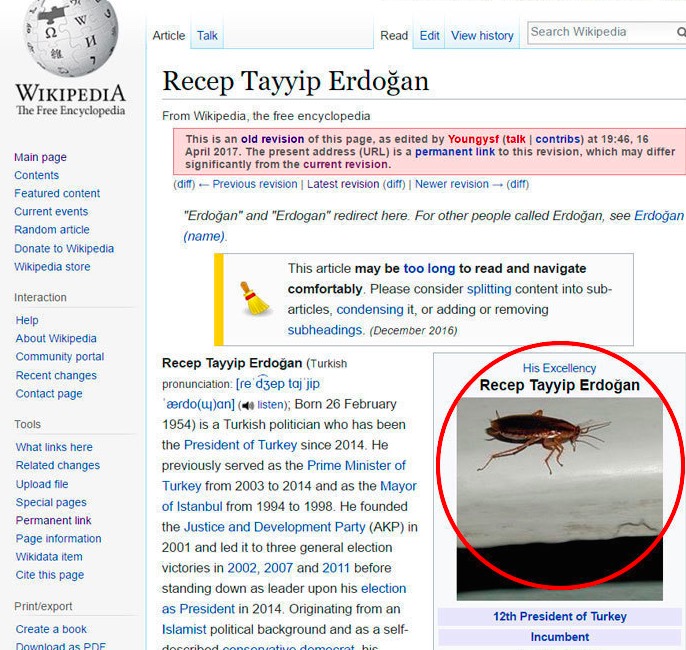The height and width of the screenshot is (650, 686).
Task: Open Contents sidebar link
Action: click(x=36, y=175)
